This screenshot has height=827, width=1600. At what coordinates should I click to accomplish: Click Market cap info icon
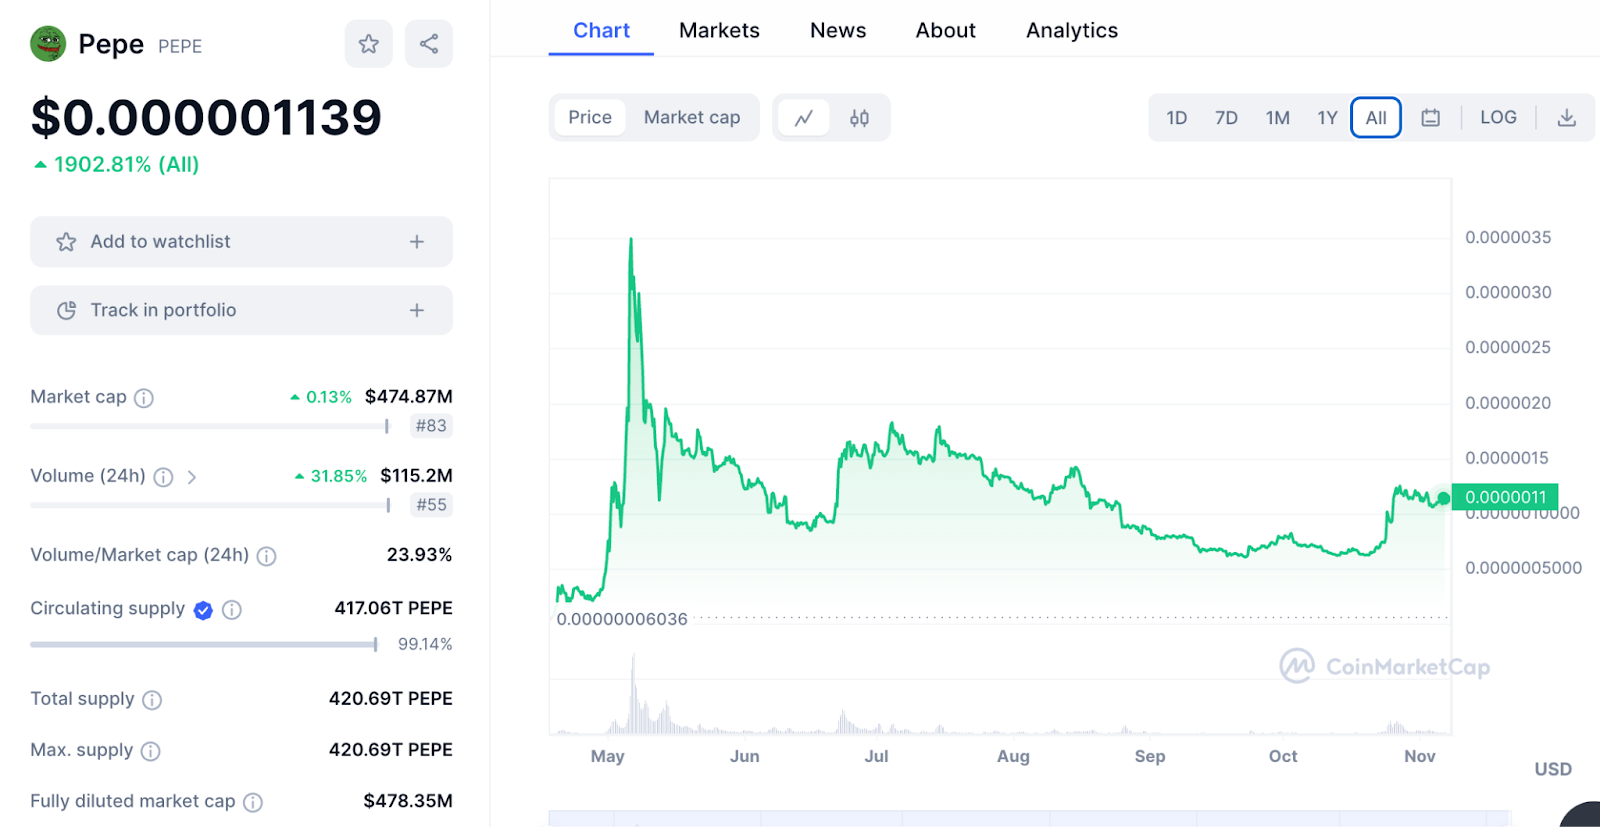[x=144, y=398]
